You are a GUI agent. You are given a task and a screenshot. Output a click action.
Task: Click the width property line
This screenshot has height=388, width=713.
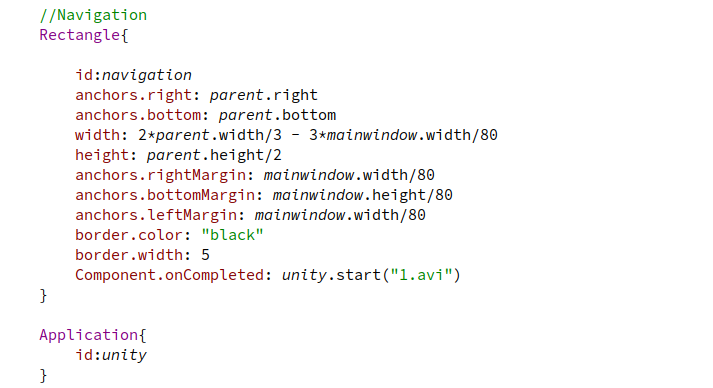pos(286,135)
